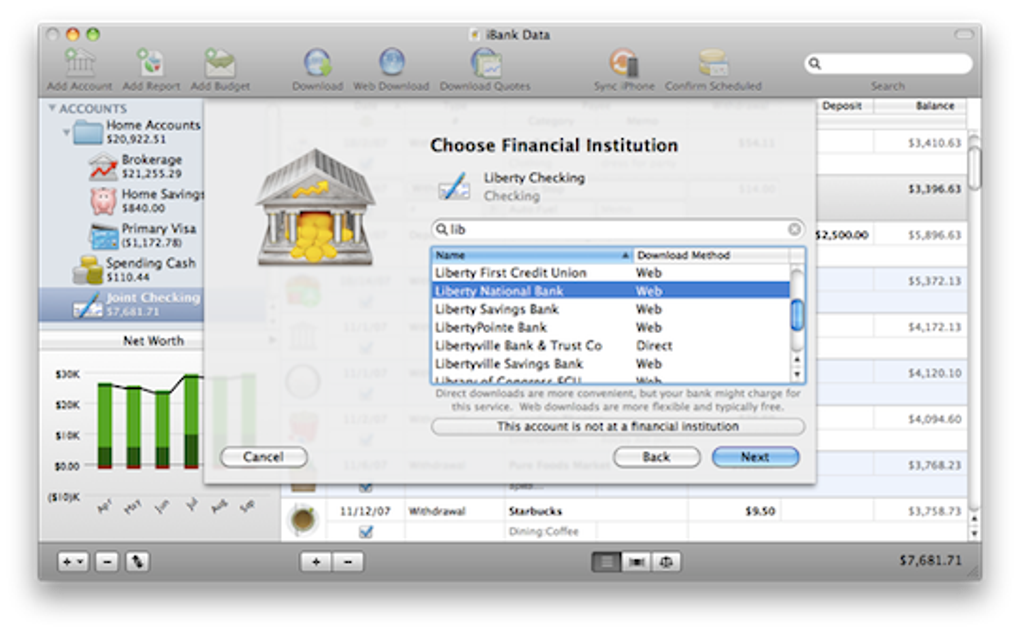Click transaction table scrollbar thumb
This screenshot has height=633, width=1020.
tap(974, 168)
